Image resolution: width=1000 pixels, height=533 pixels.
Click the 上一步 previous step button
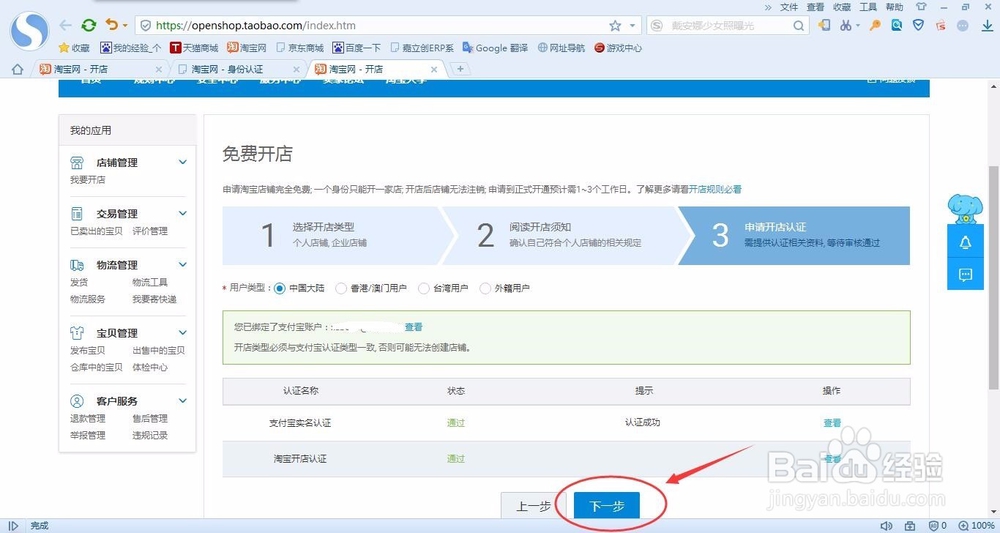coord(533,506)
